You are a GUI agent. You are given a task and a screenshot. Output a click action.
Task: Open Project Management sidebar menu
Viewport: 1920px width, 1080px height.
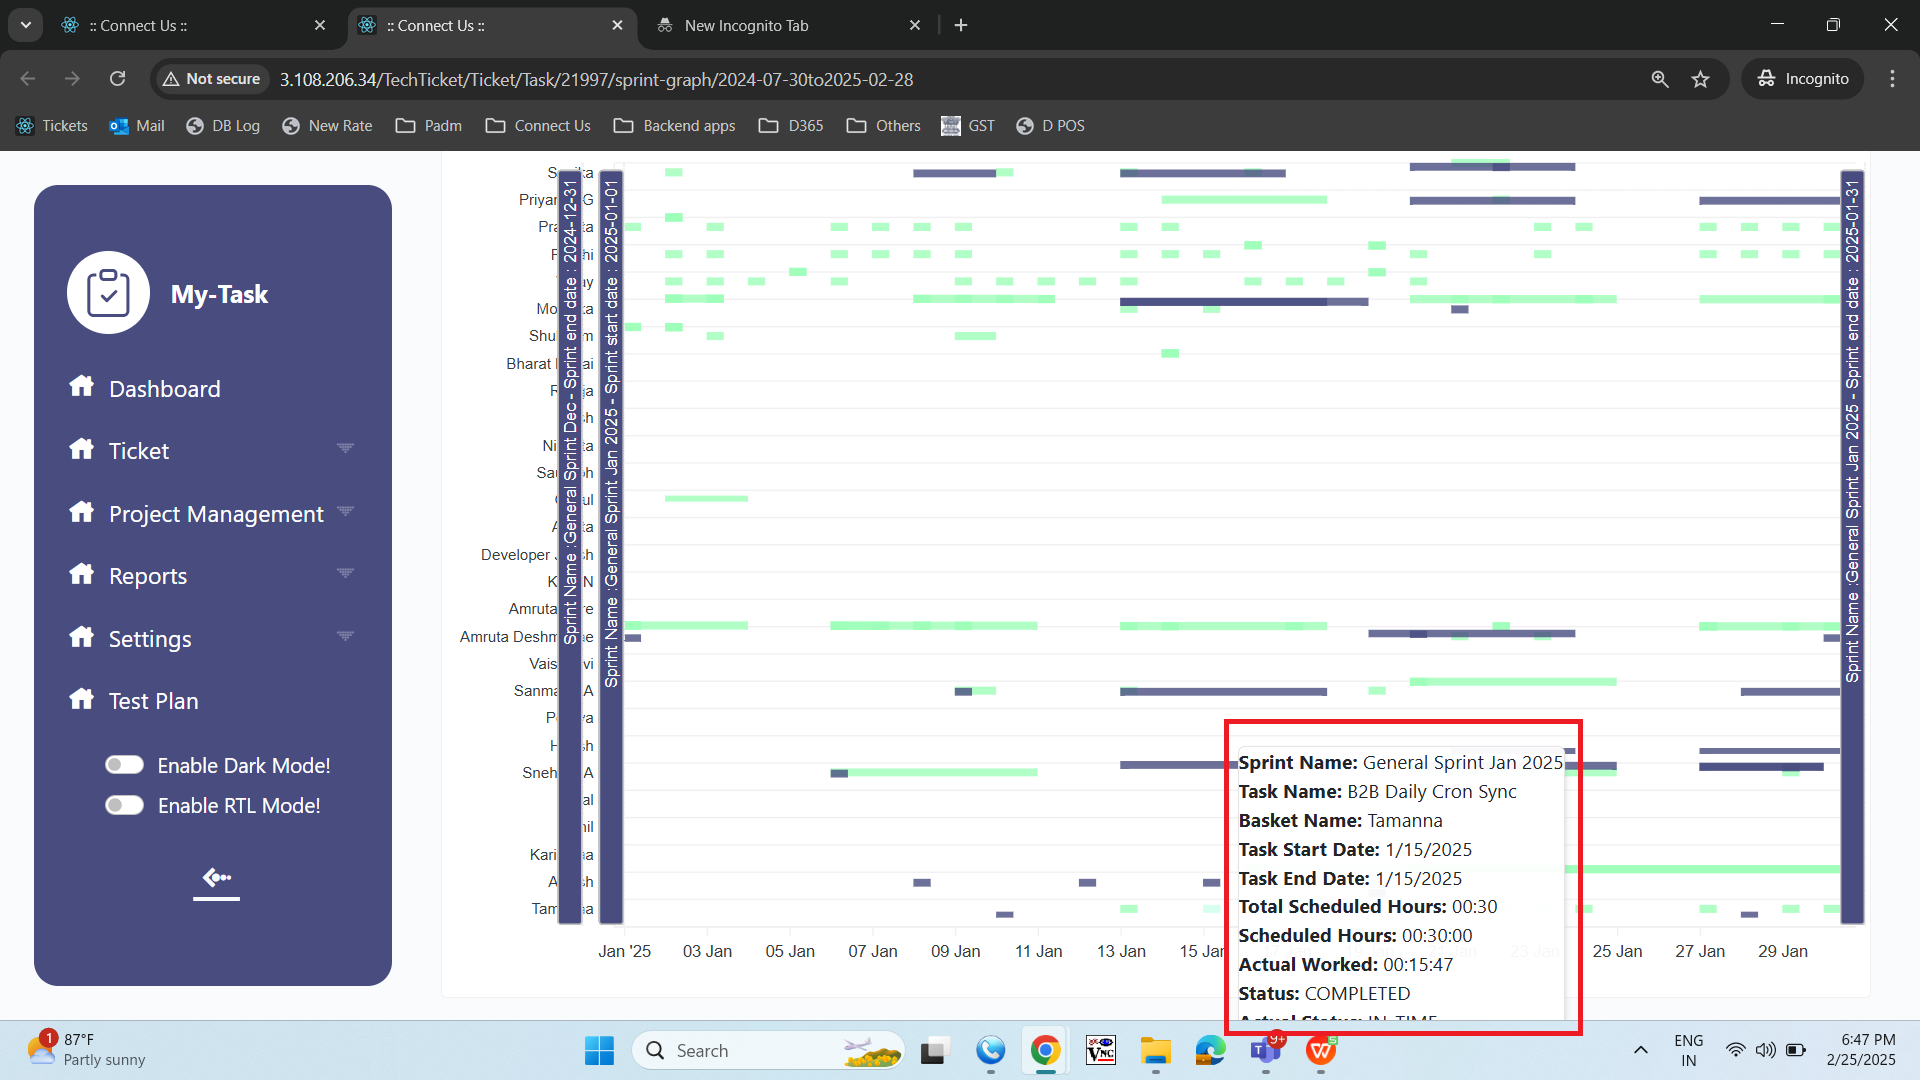[x=216, y=514]
